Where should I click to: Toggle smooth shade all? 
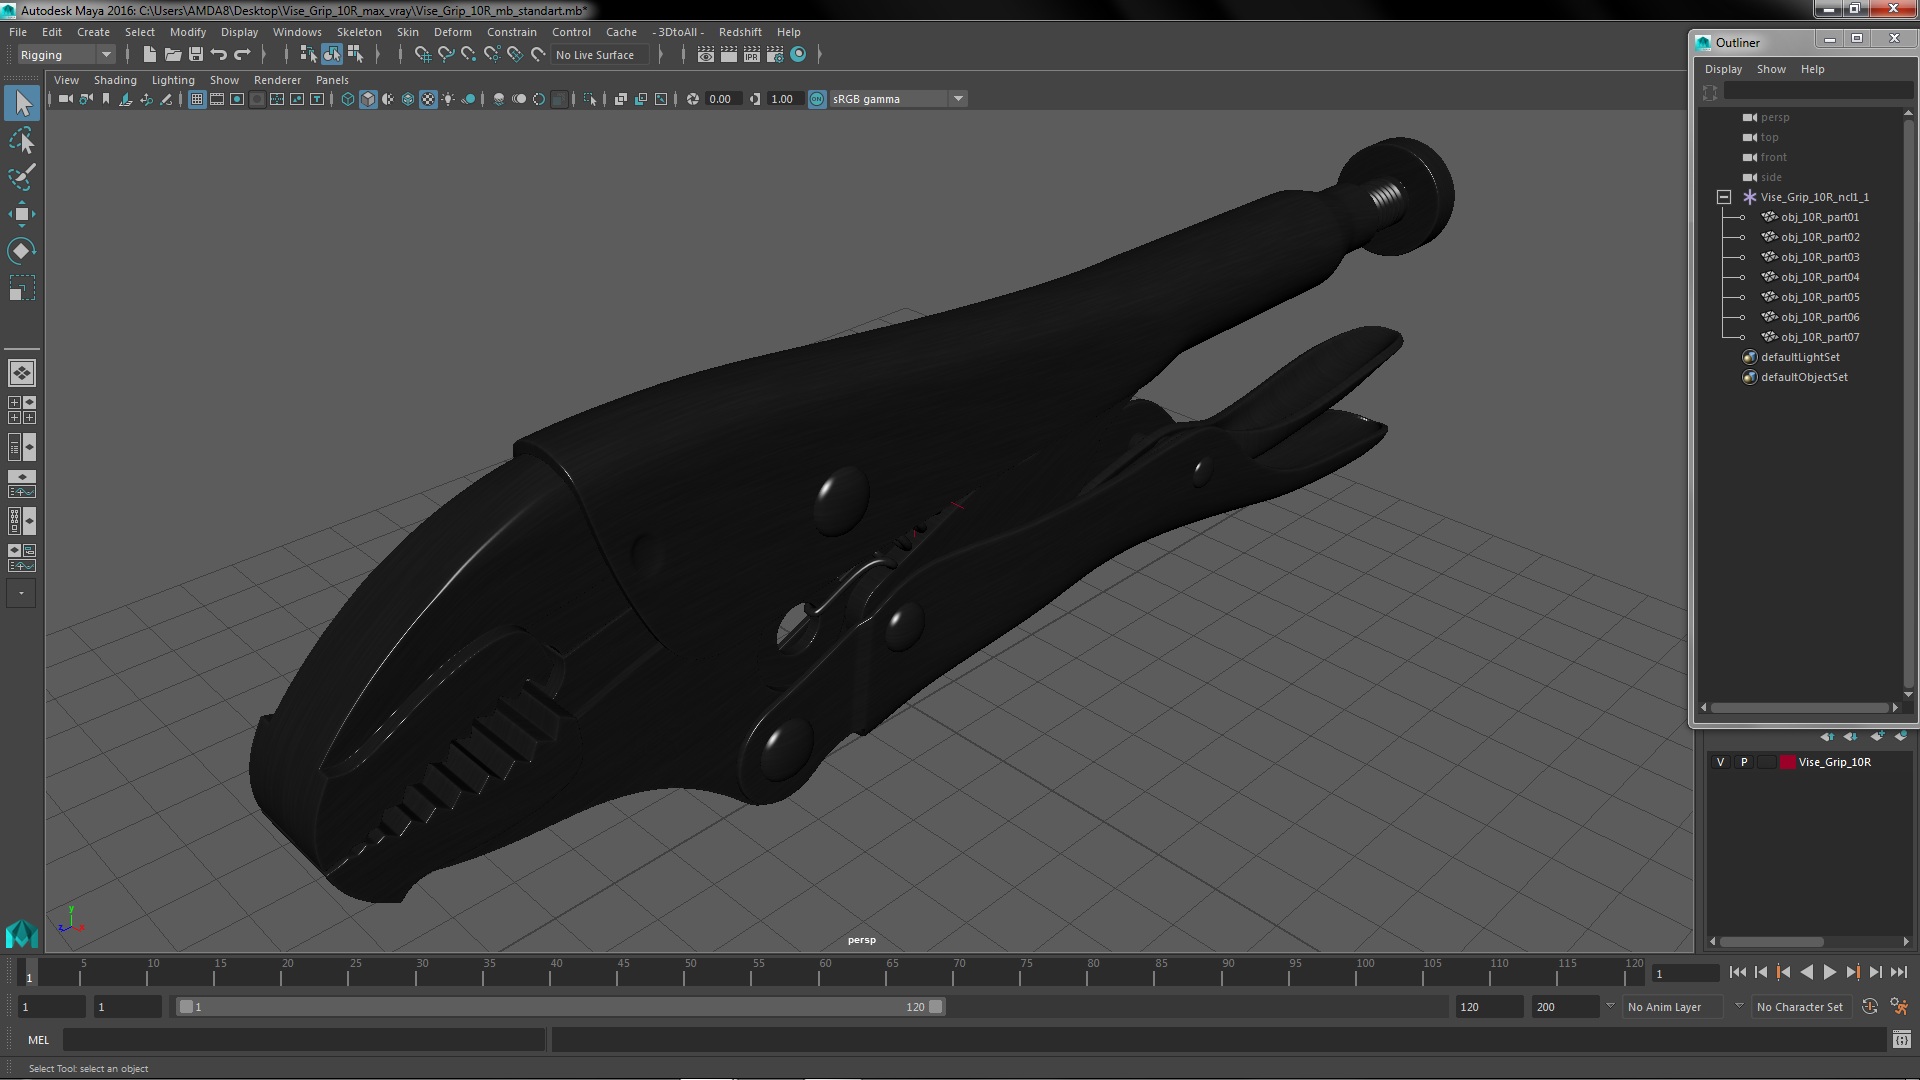tap(368, 99)
